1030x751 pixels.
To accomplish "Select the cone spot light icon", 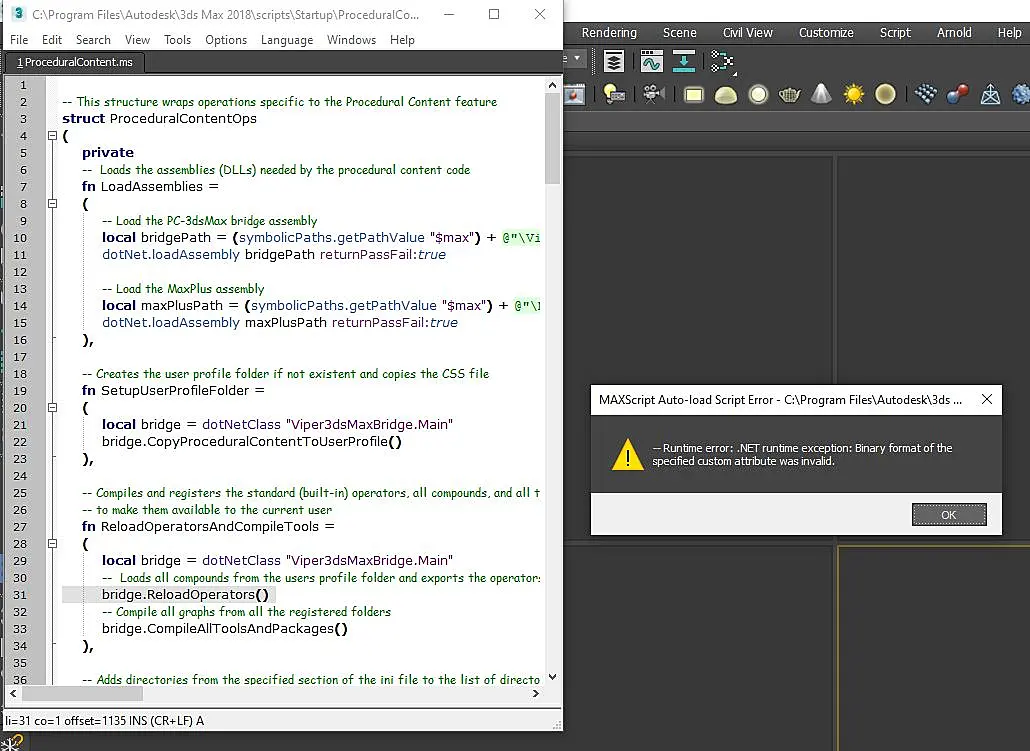I will tap(821, 94).
